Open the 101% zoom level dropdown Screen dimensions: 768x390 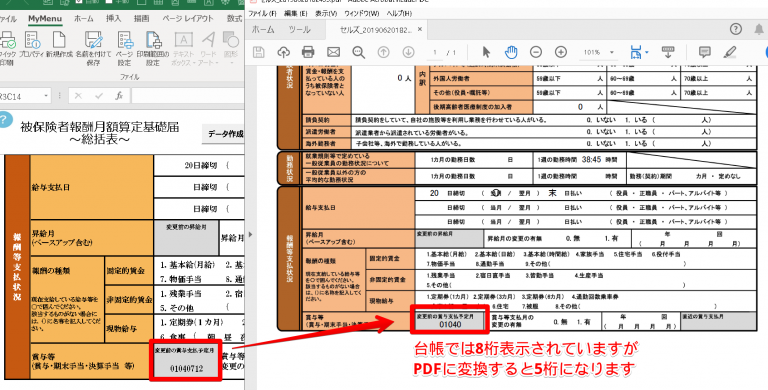pyautogui.click(x=598, y=52)
